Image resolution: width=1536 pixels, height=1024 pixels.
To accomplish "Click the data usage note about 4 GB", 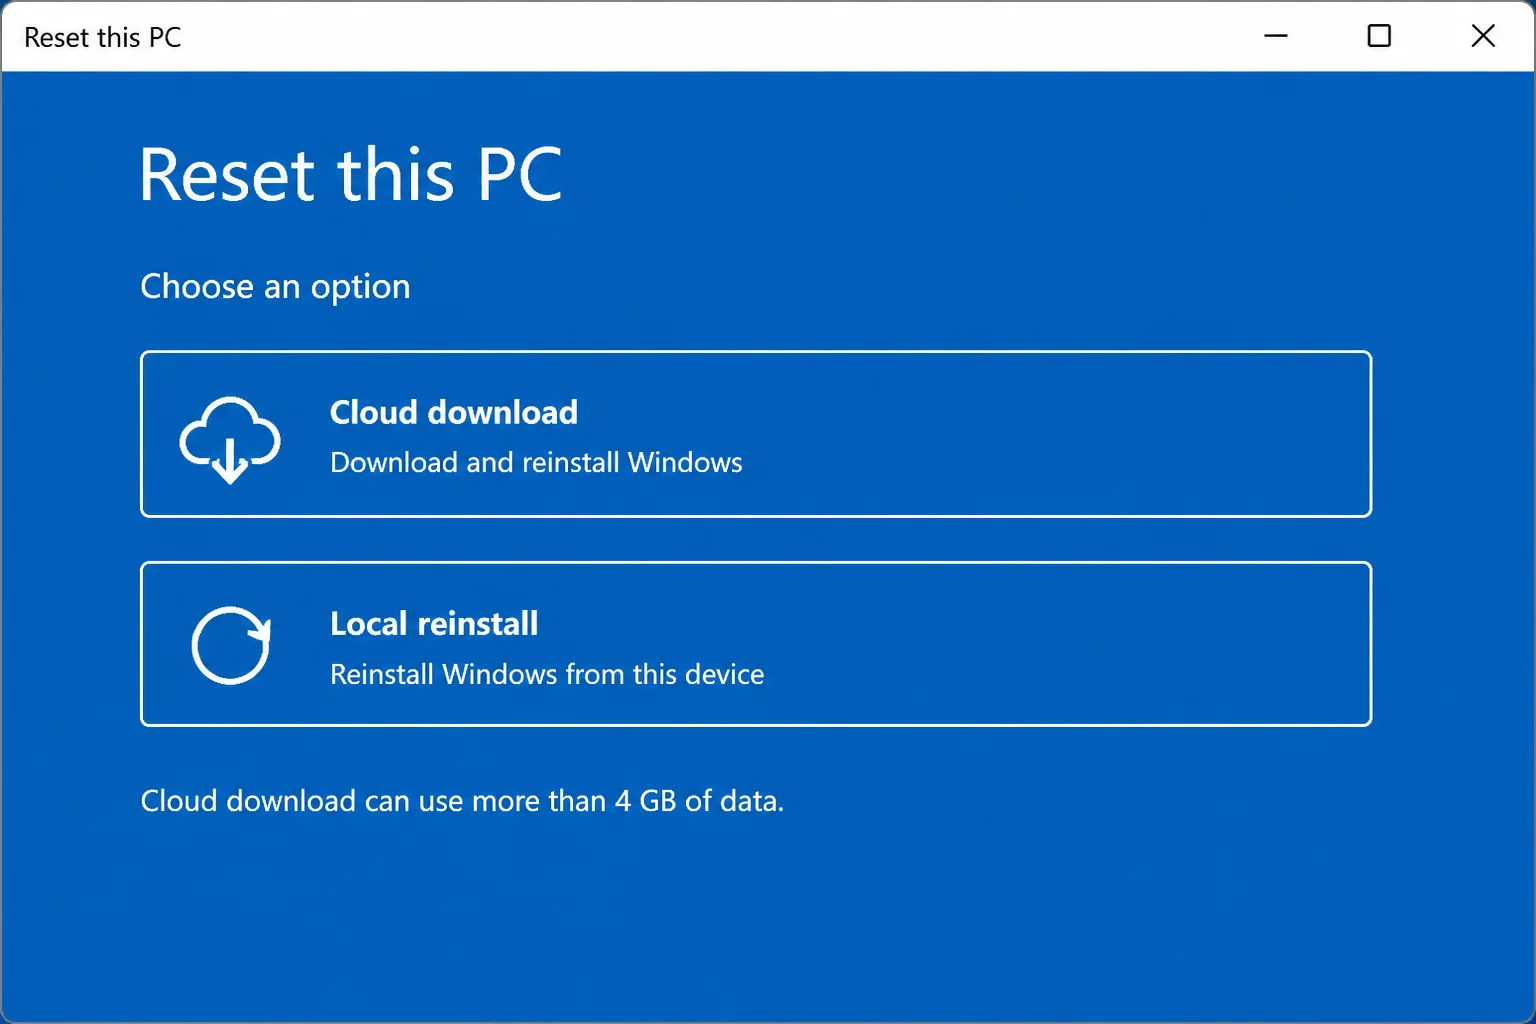I will (x=462, y=801).
